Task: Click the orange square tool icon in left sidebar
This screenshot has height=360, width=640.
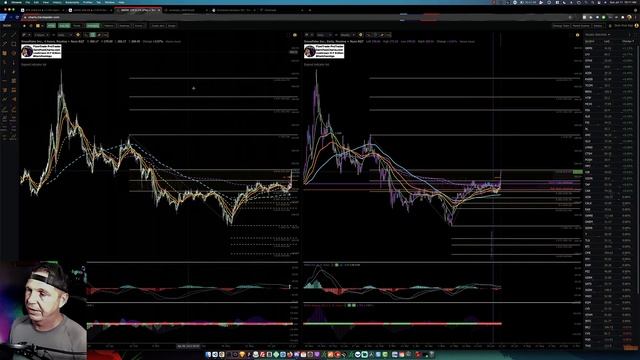Action: coord(4,53)
